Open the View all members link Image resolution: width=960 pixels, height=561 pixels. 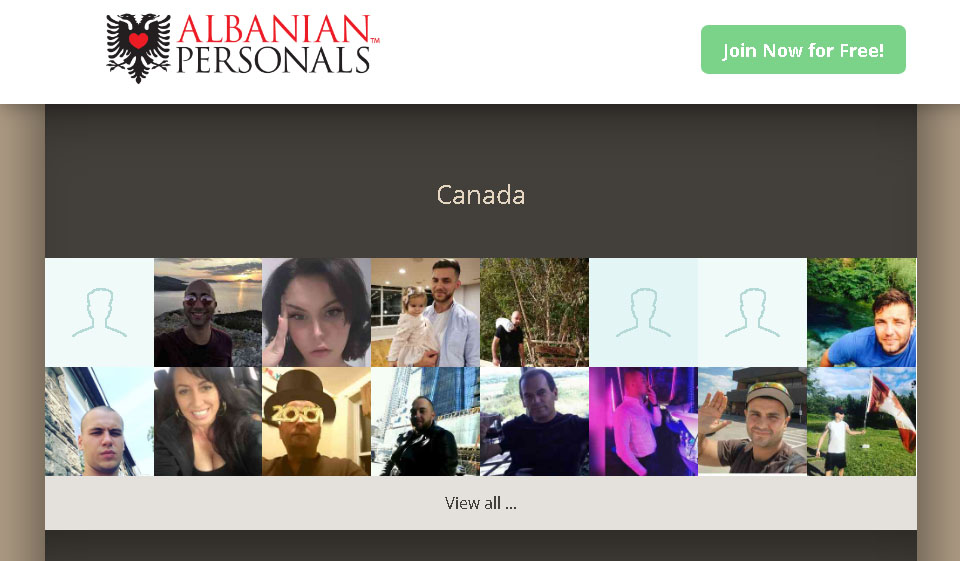pyautogui.click(x=481, y=503)
